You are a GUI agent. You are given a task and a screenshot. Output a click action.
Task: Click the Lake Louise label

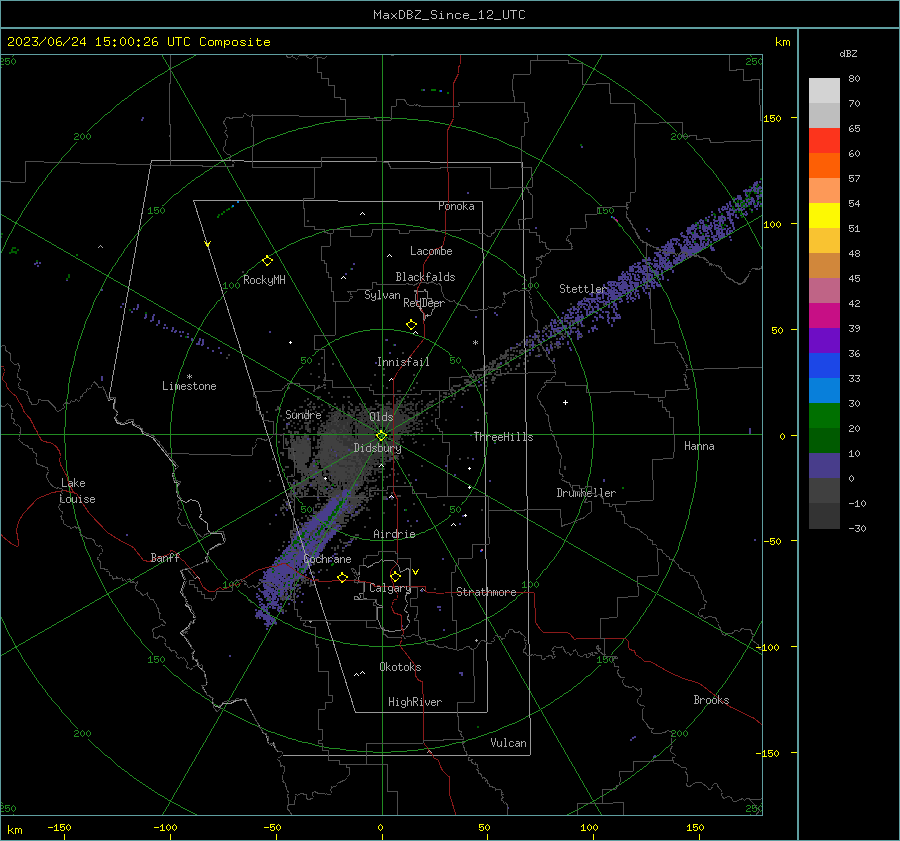(x=77, y=491)
